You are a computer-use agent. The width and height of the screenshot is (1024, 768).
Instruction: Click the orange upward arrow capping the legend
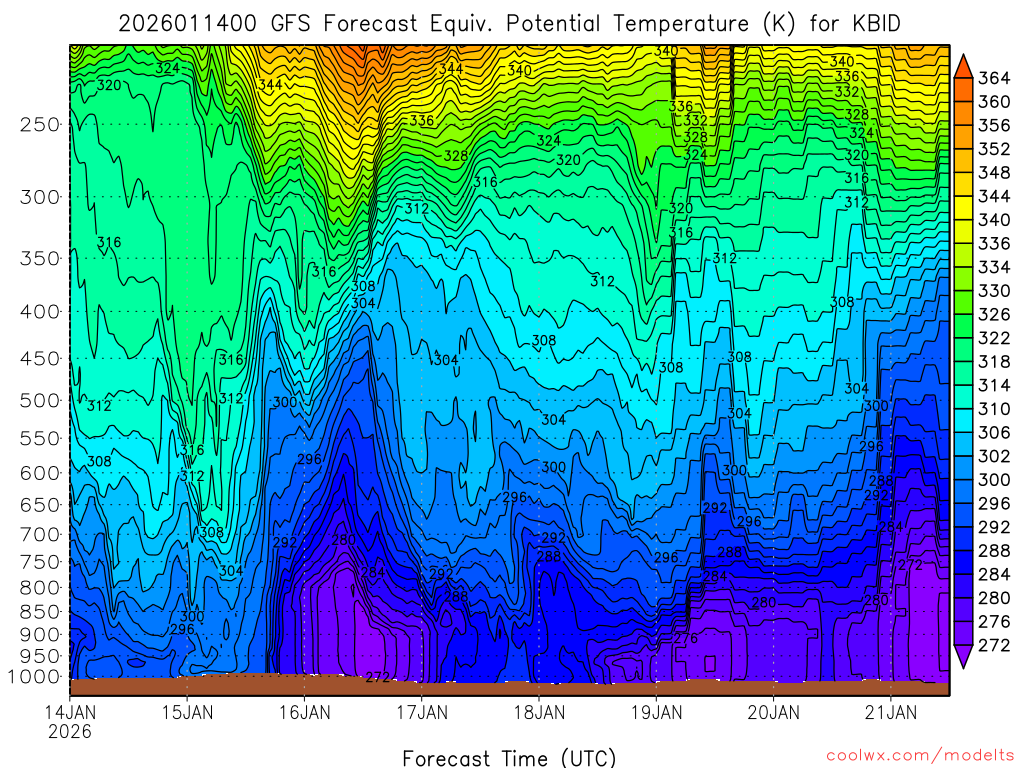[963, 67]
